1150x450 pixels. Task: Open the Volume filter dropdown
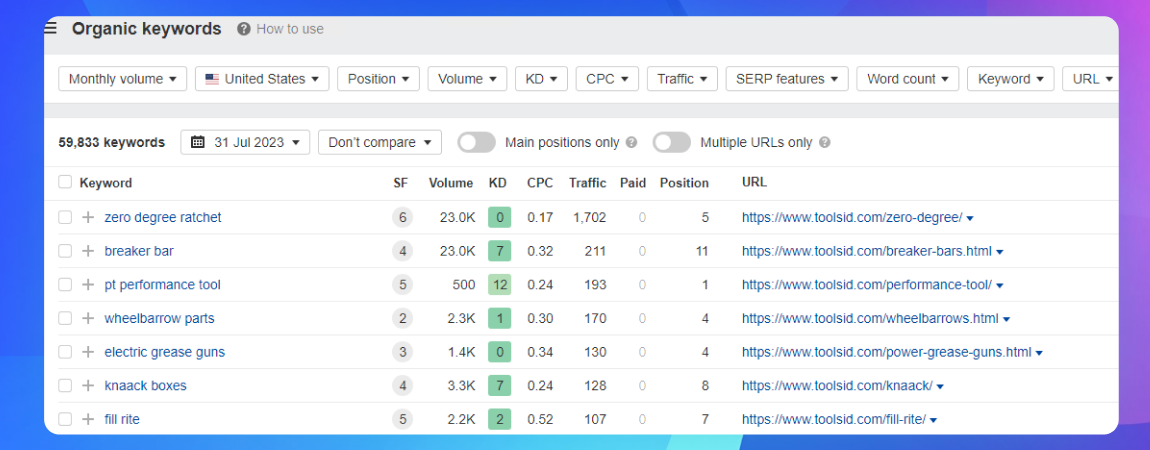(467, 79)
